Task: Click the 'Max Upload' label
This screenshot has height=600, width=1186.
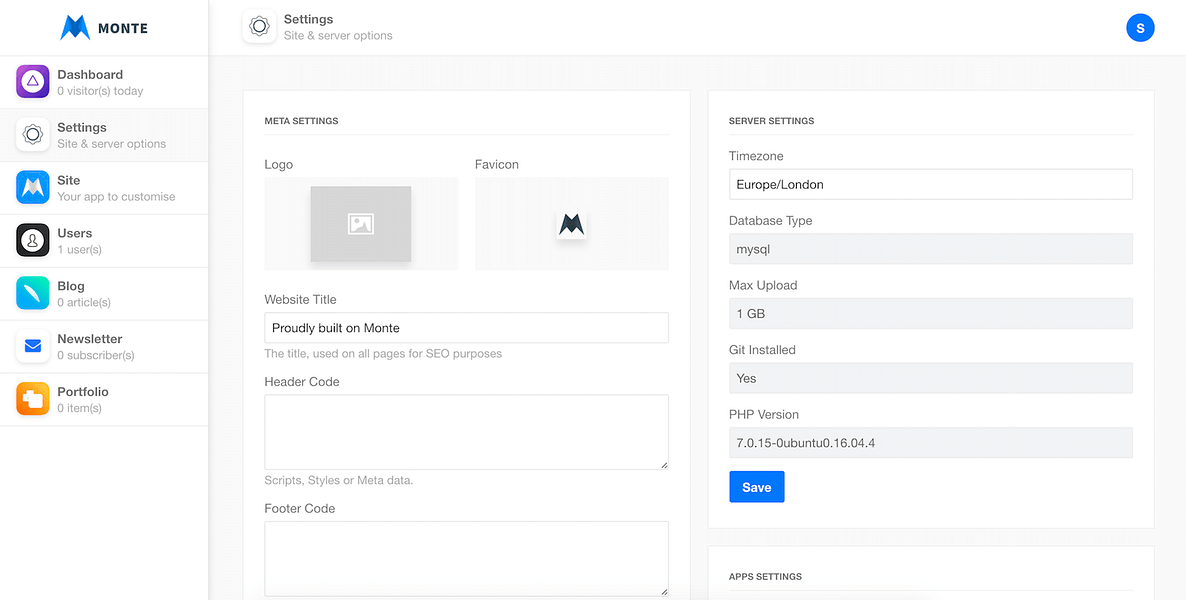Action: point(763,285)
